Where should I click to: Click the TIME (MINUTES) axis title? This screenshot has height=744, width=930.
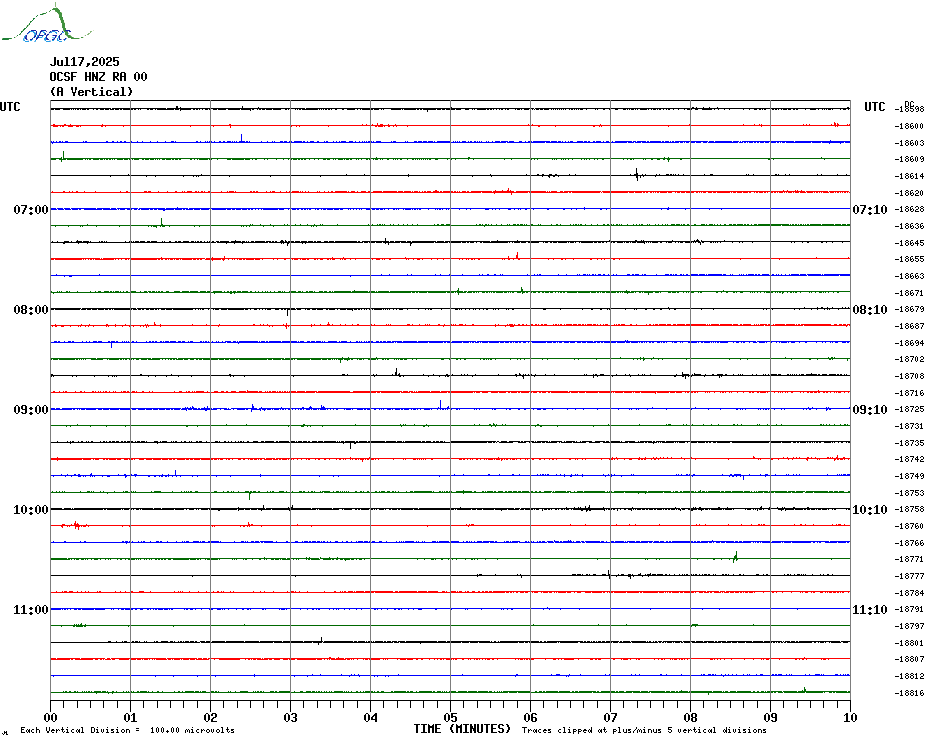(x=462, y=729)
